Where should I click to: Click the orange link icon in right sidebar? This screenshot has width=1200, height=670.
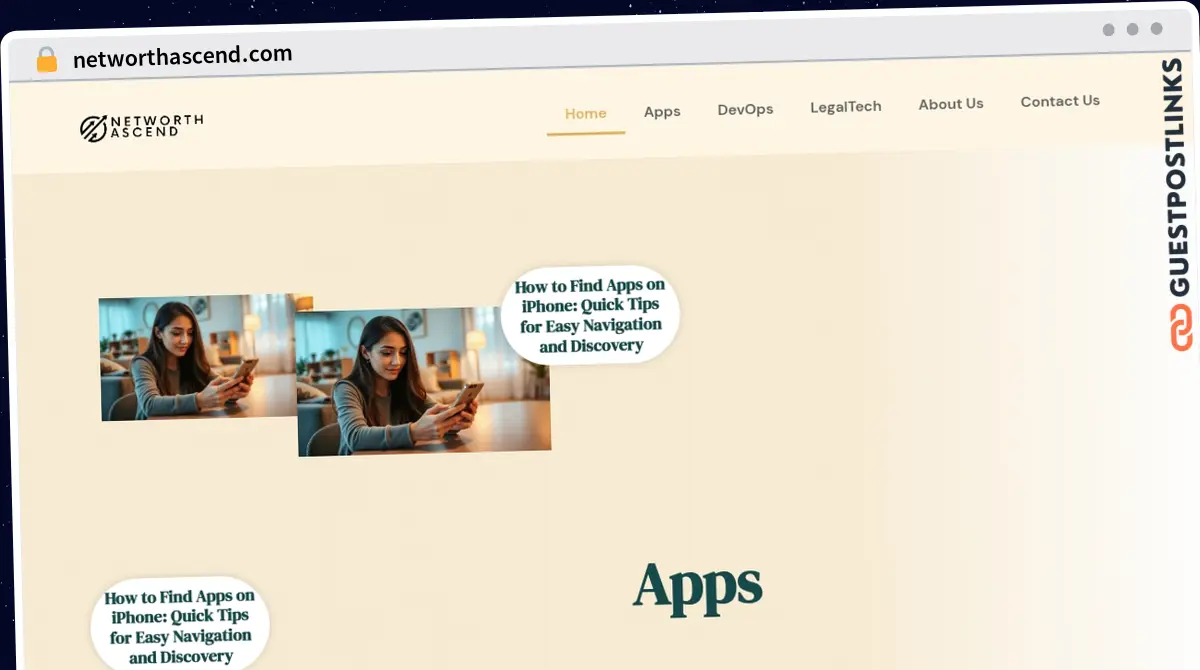pos(1181,330)
